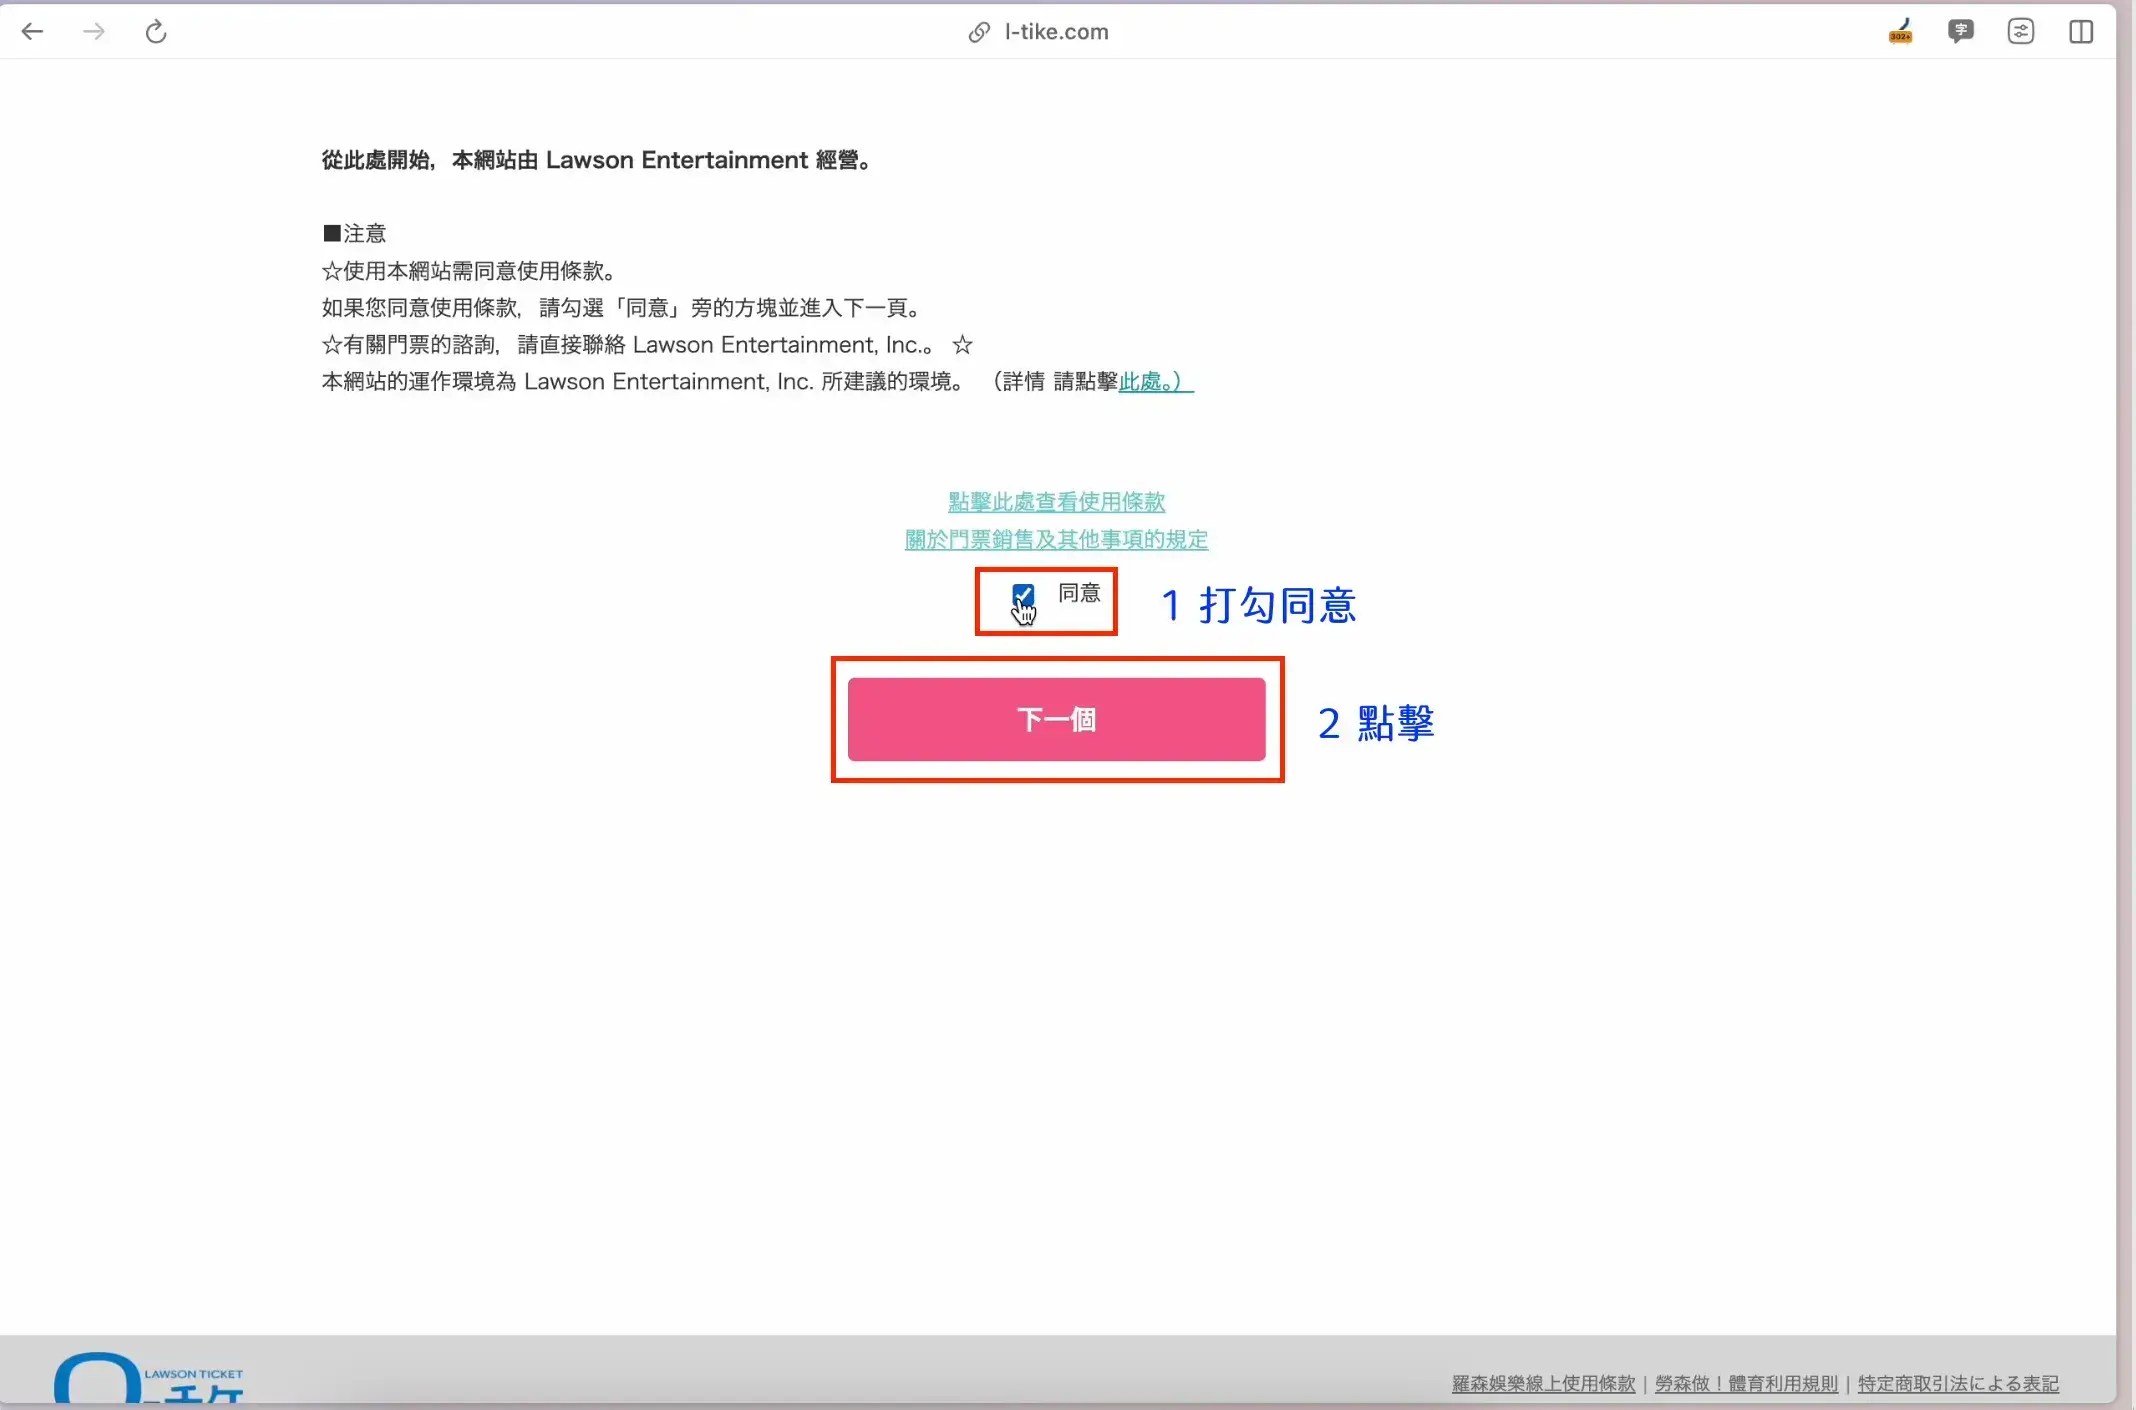
Task: Click the vertical scrollbar at right edge
Action: point(2126,700)
